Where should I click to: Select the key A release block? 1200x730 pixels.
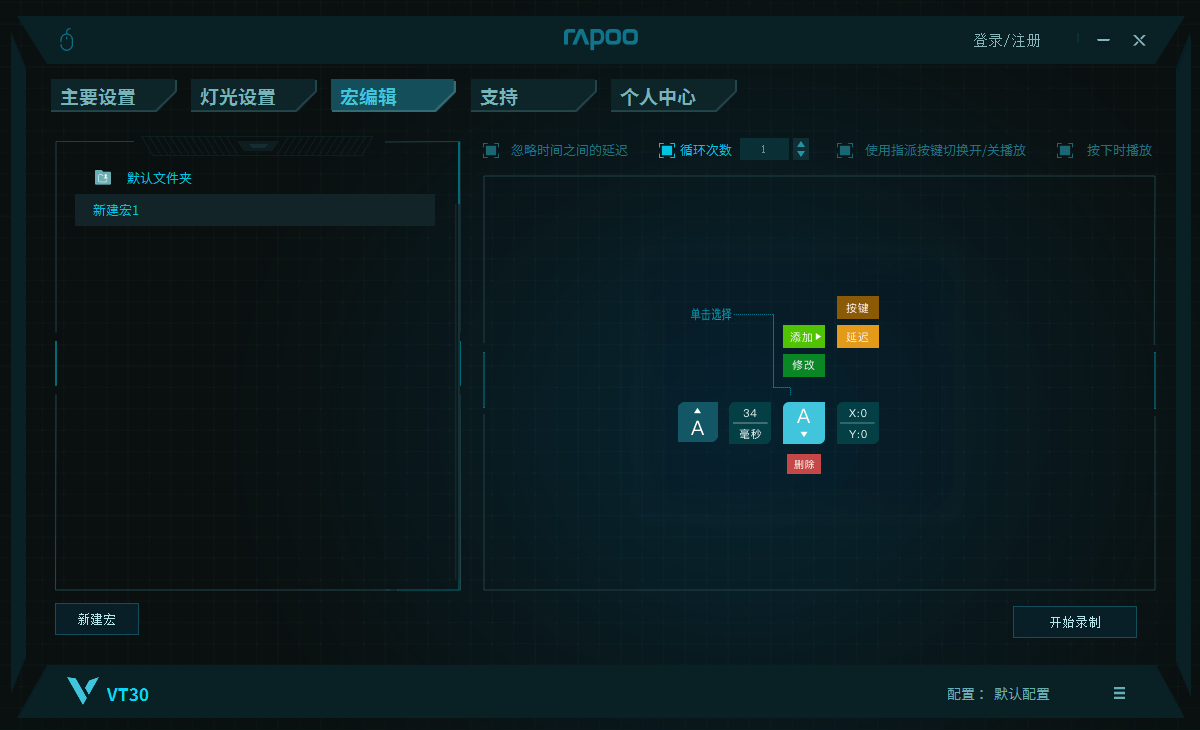698,422
